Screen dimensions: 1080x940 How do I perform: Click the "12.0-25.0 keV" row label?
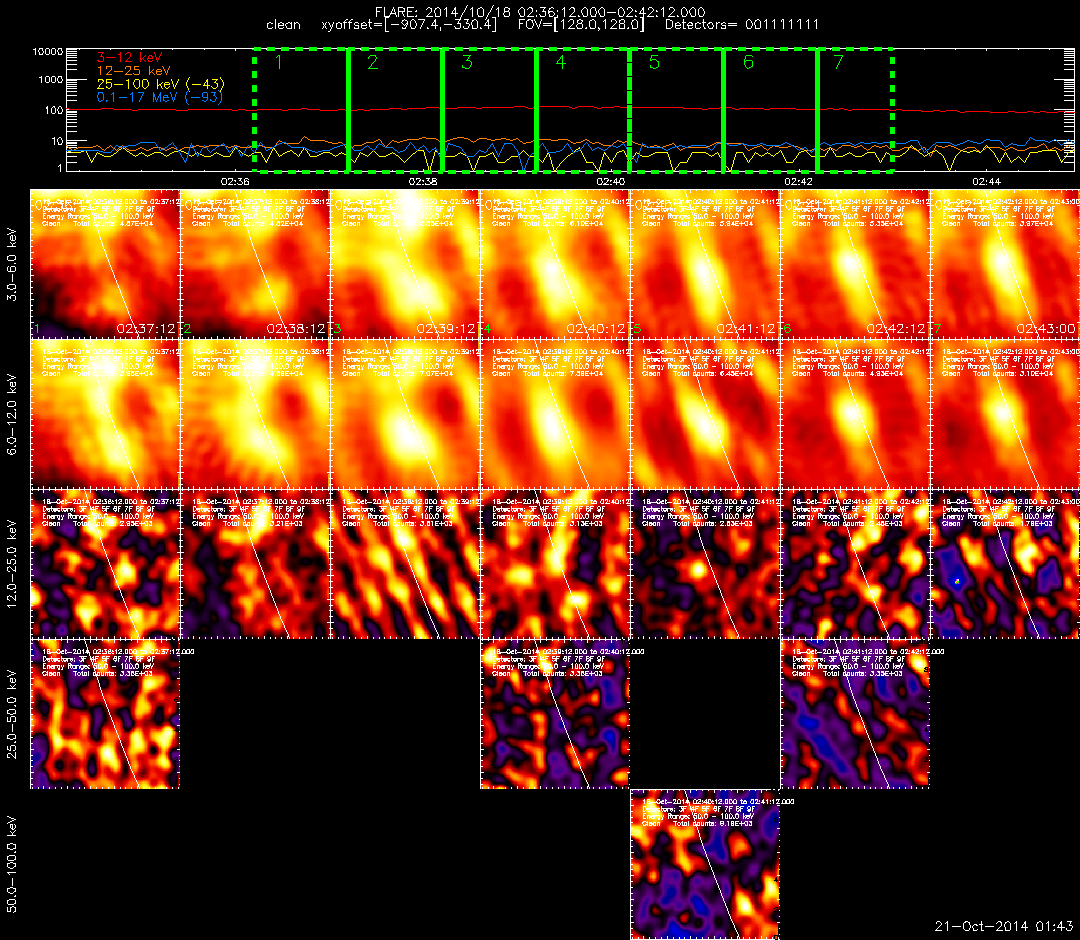12,564
